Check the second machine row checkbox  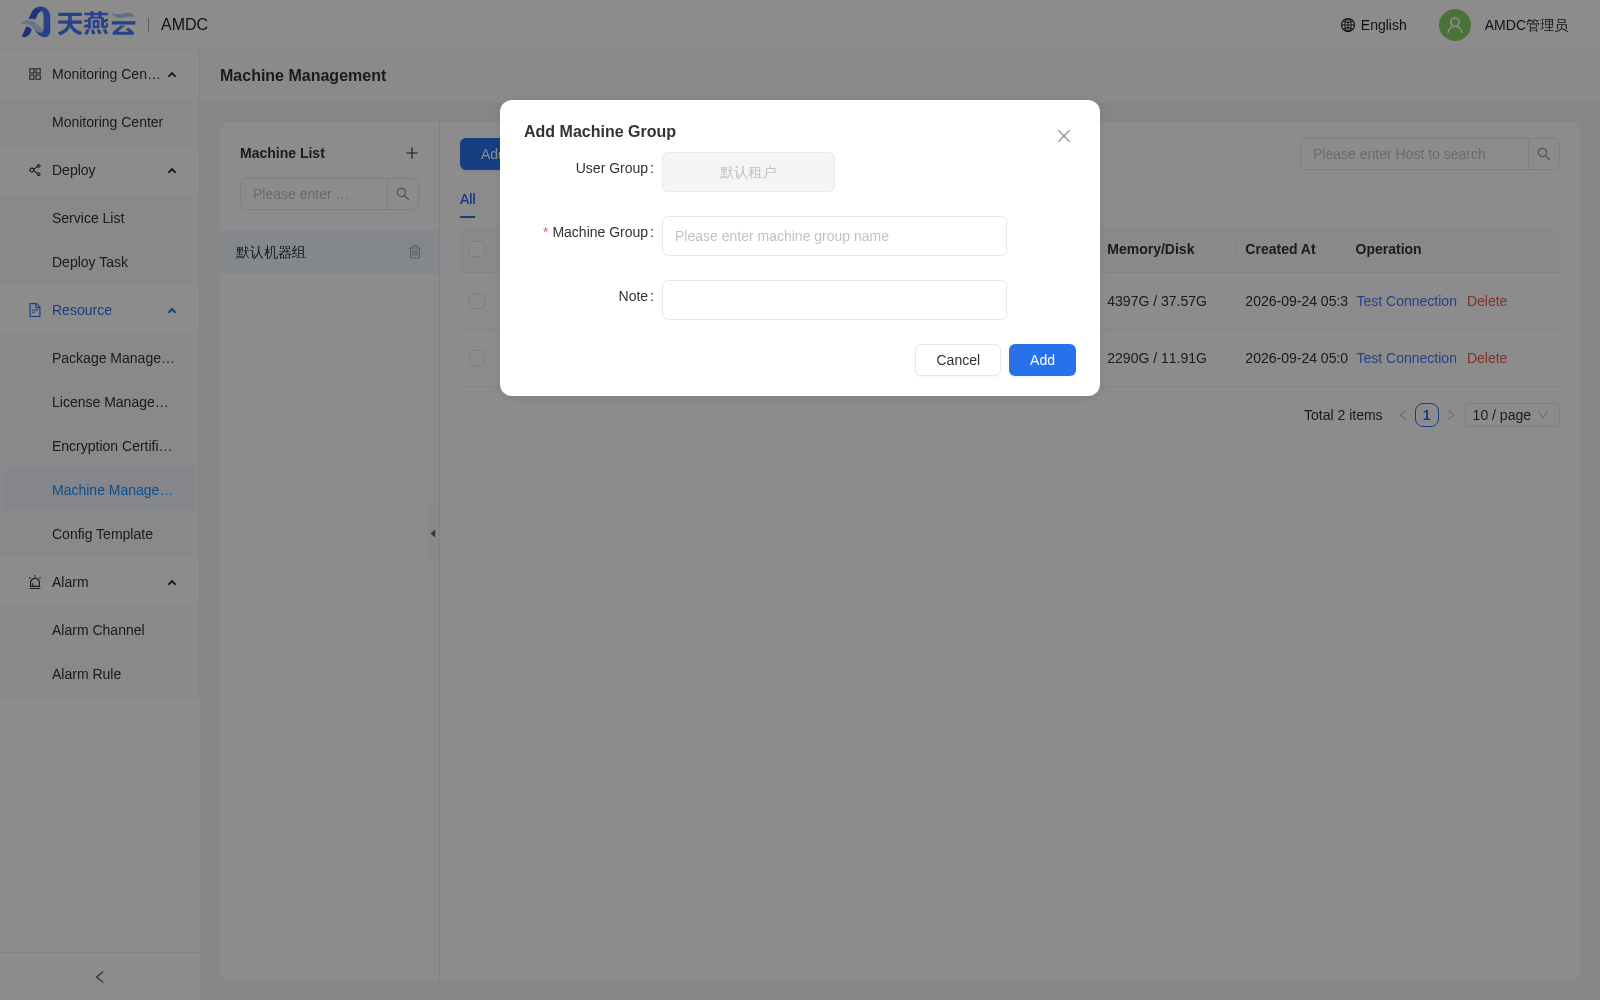click(x=477, y=358)
